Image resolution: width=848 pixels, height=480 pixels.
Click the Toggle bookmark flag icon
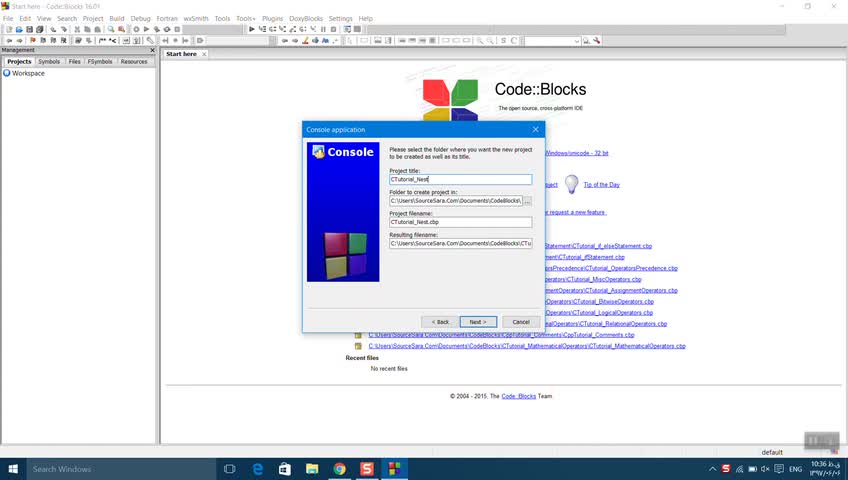click(x=32, y=41)
